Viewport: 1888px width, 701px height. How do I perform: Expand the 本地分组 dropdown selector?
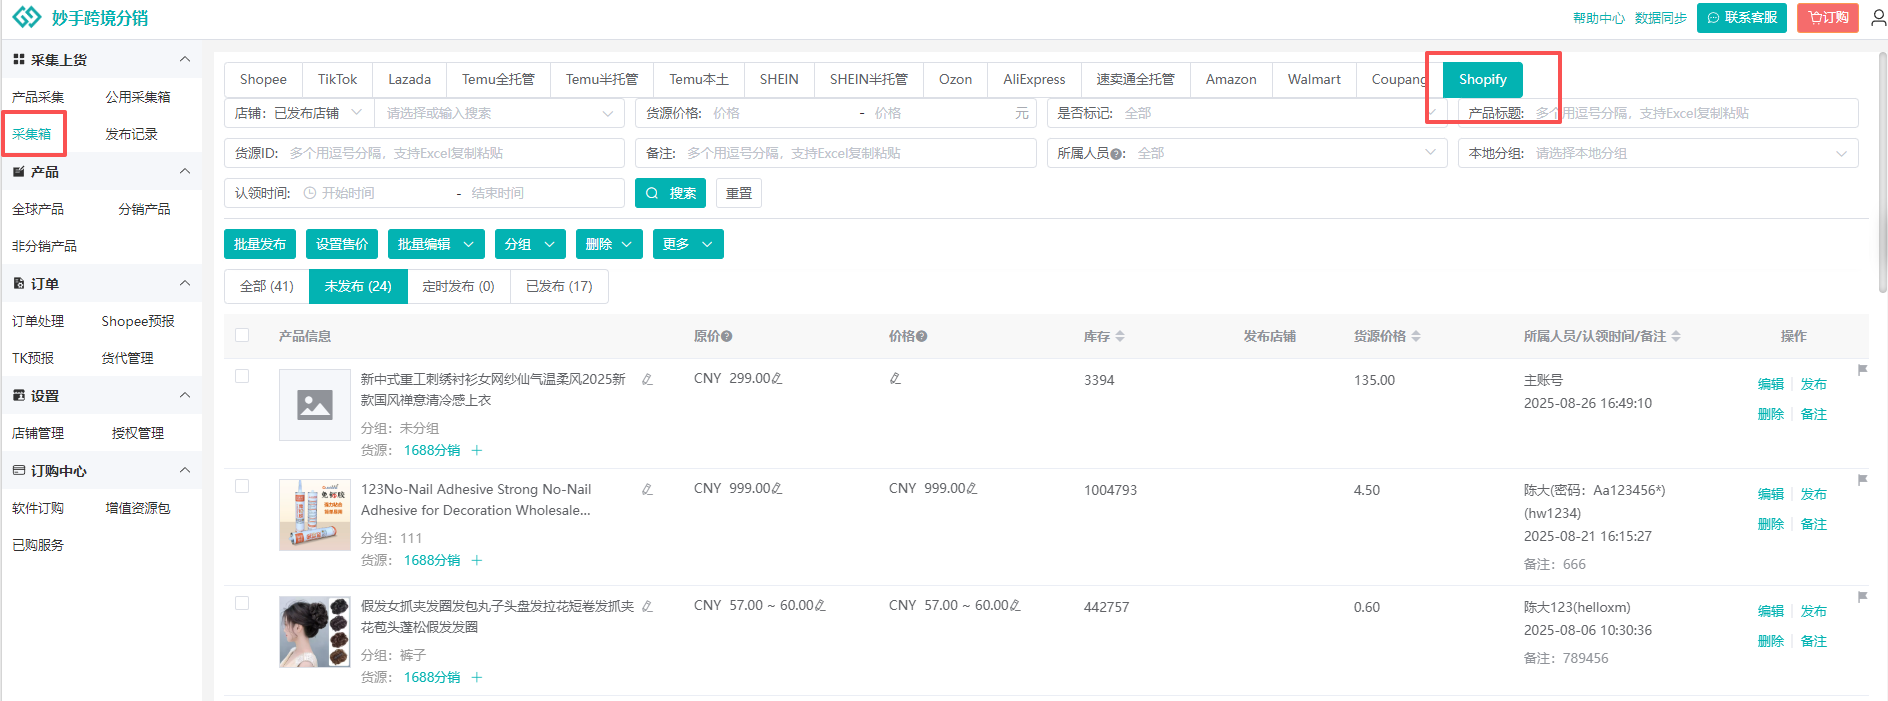coord(1840,153)
